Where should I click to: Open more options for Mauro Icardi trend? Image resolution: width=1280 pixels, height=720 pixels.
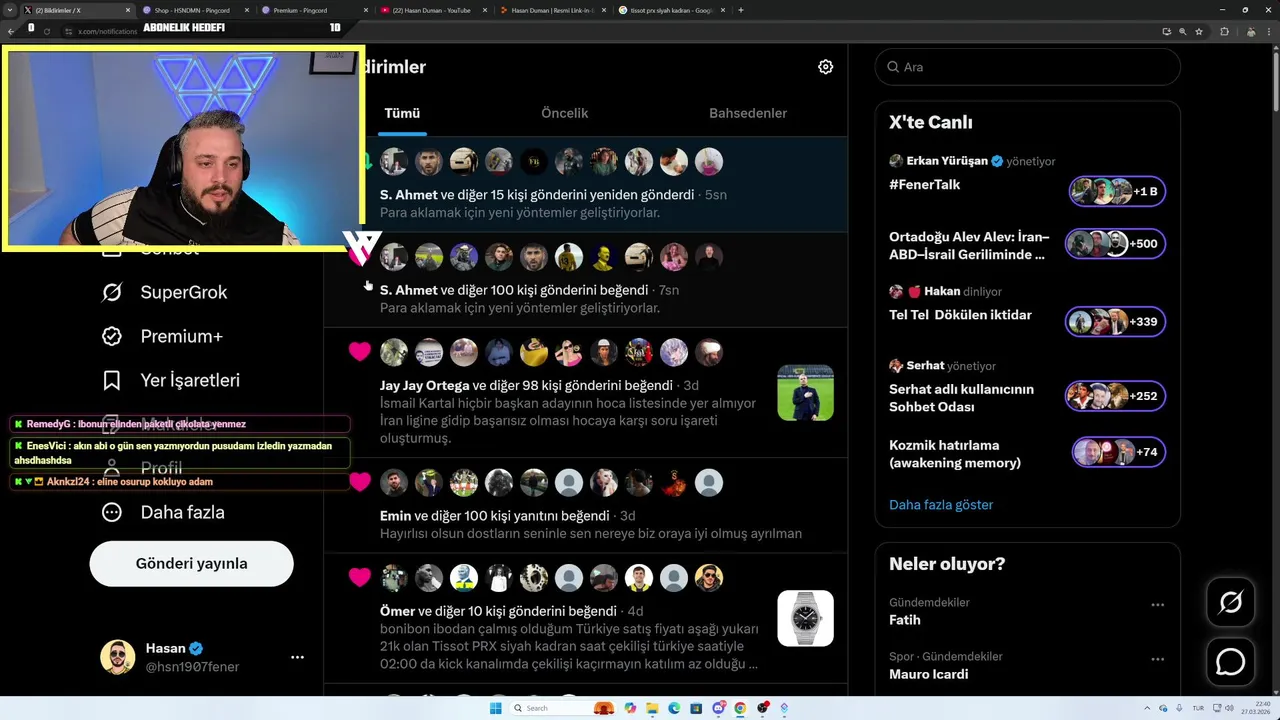(1157, 659)
